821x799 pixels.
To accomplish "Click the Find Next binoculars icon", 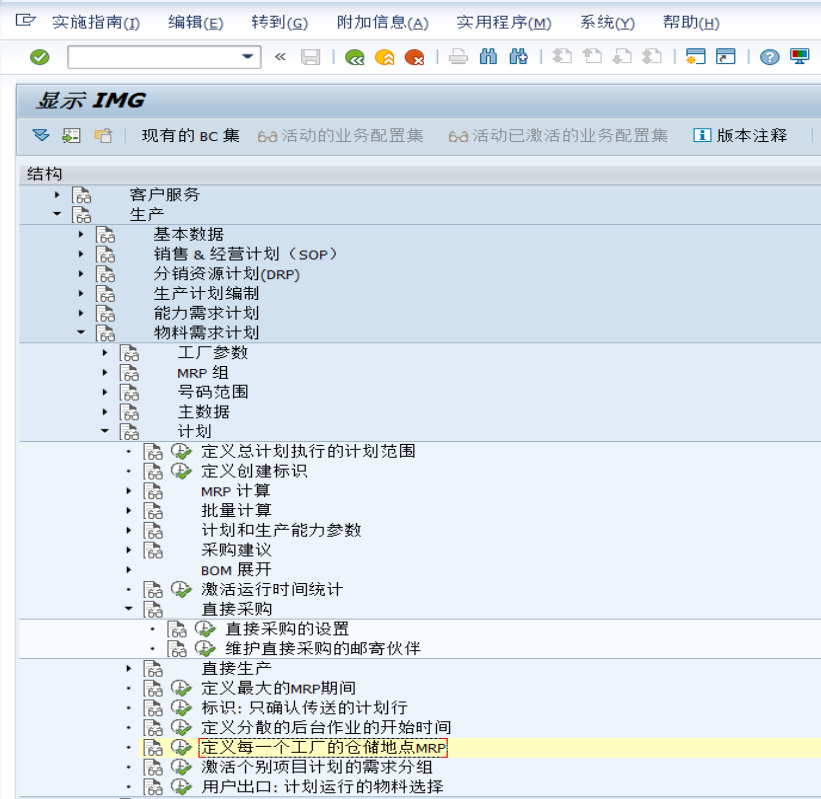I will pos(518,57).
